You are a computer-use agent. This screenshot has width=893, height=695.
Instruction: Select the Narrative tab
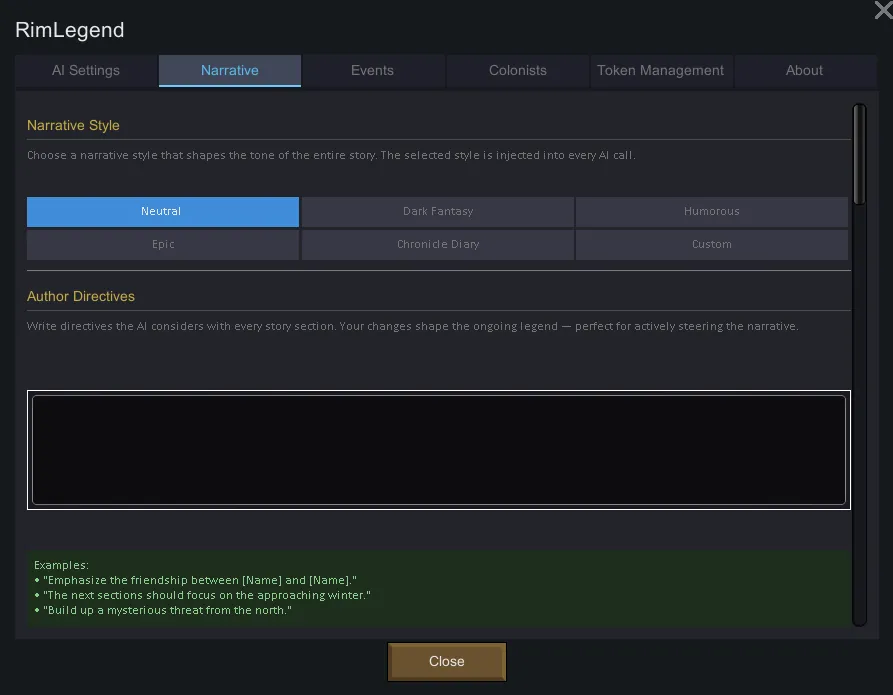[230, 71]
